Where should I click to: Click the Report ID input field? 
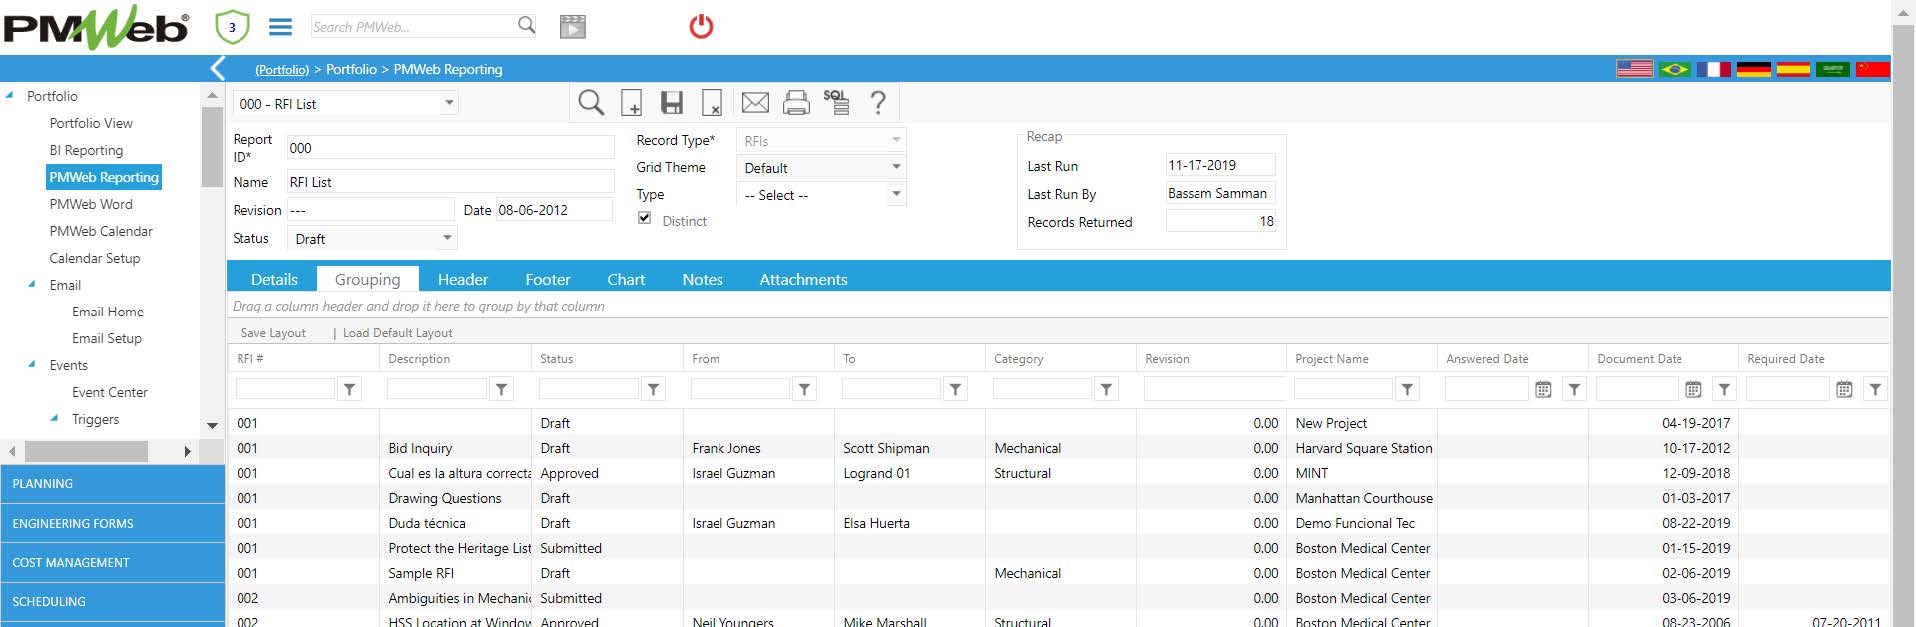(451, 147)
